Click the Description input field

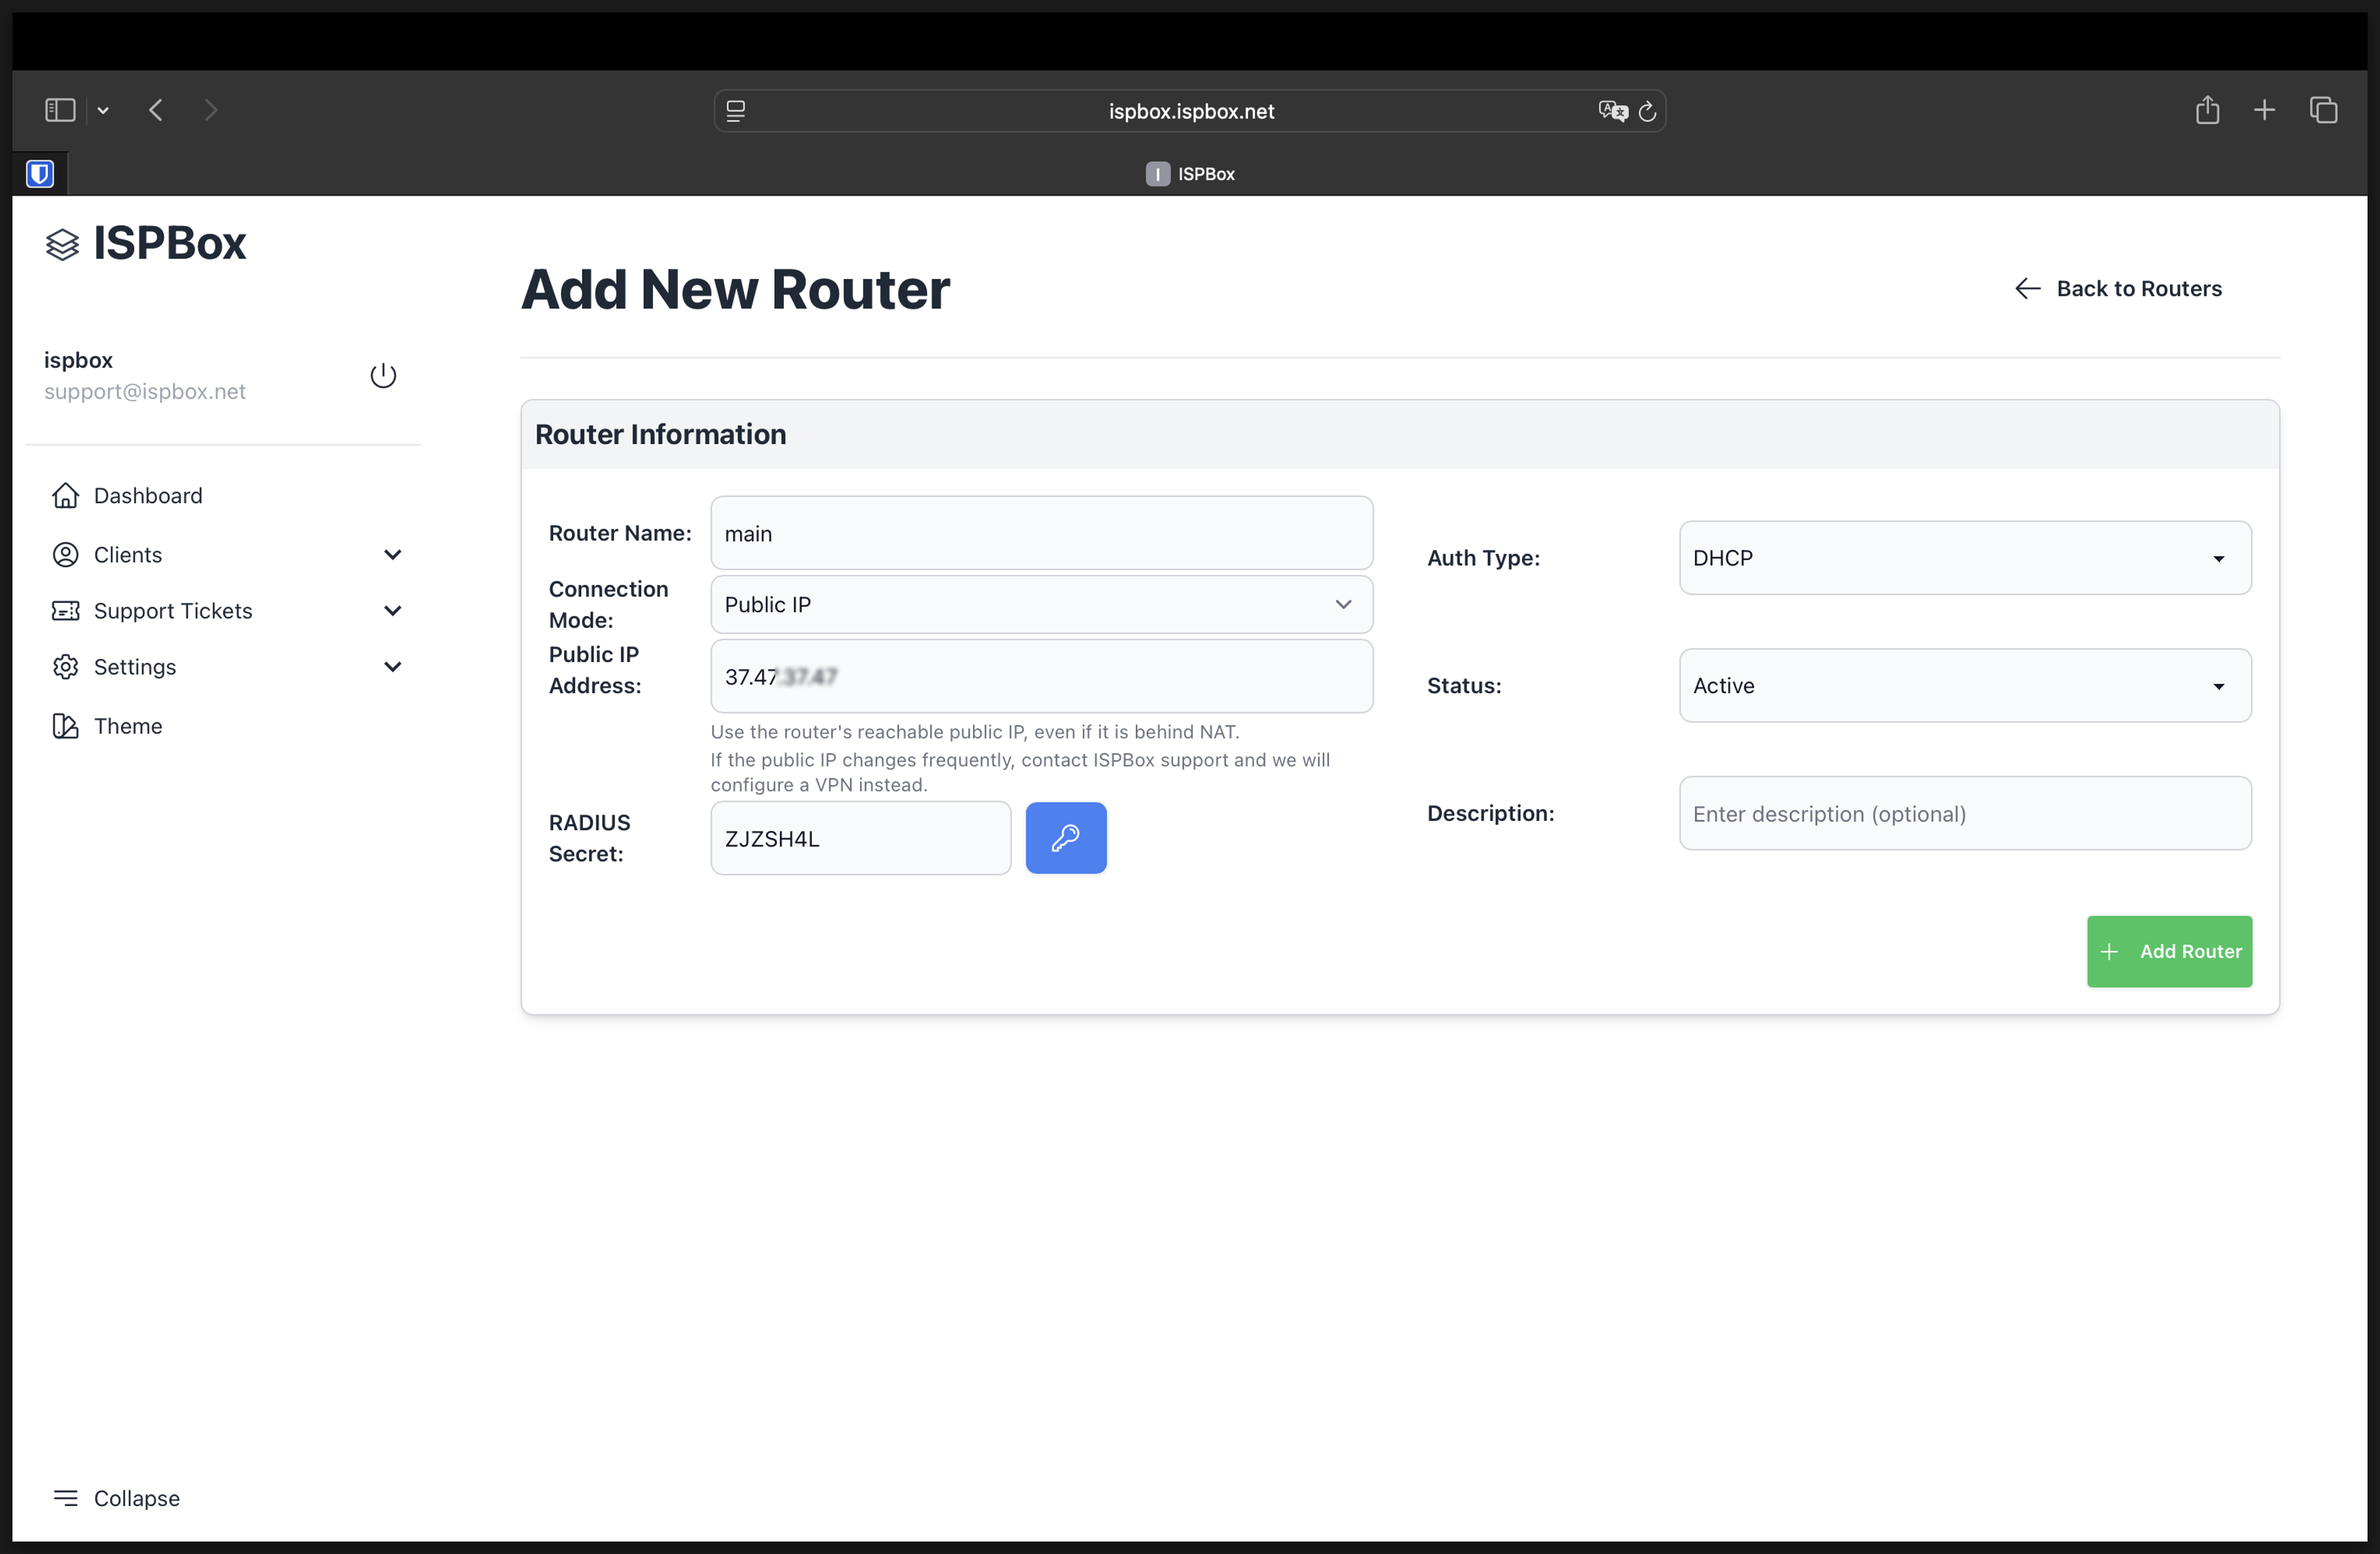click(x=1964, y=813)
